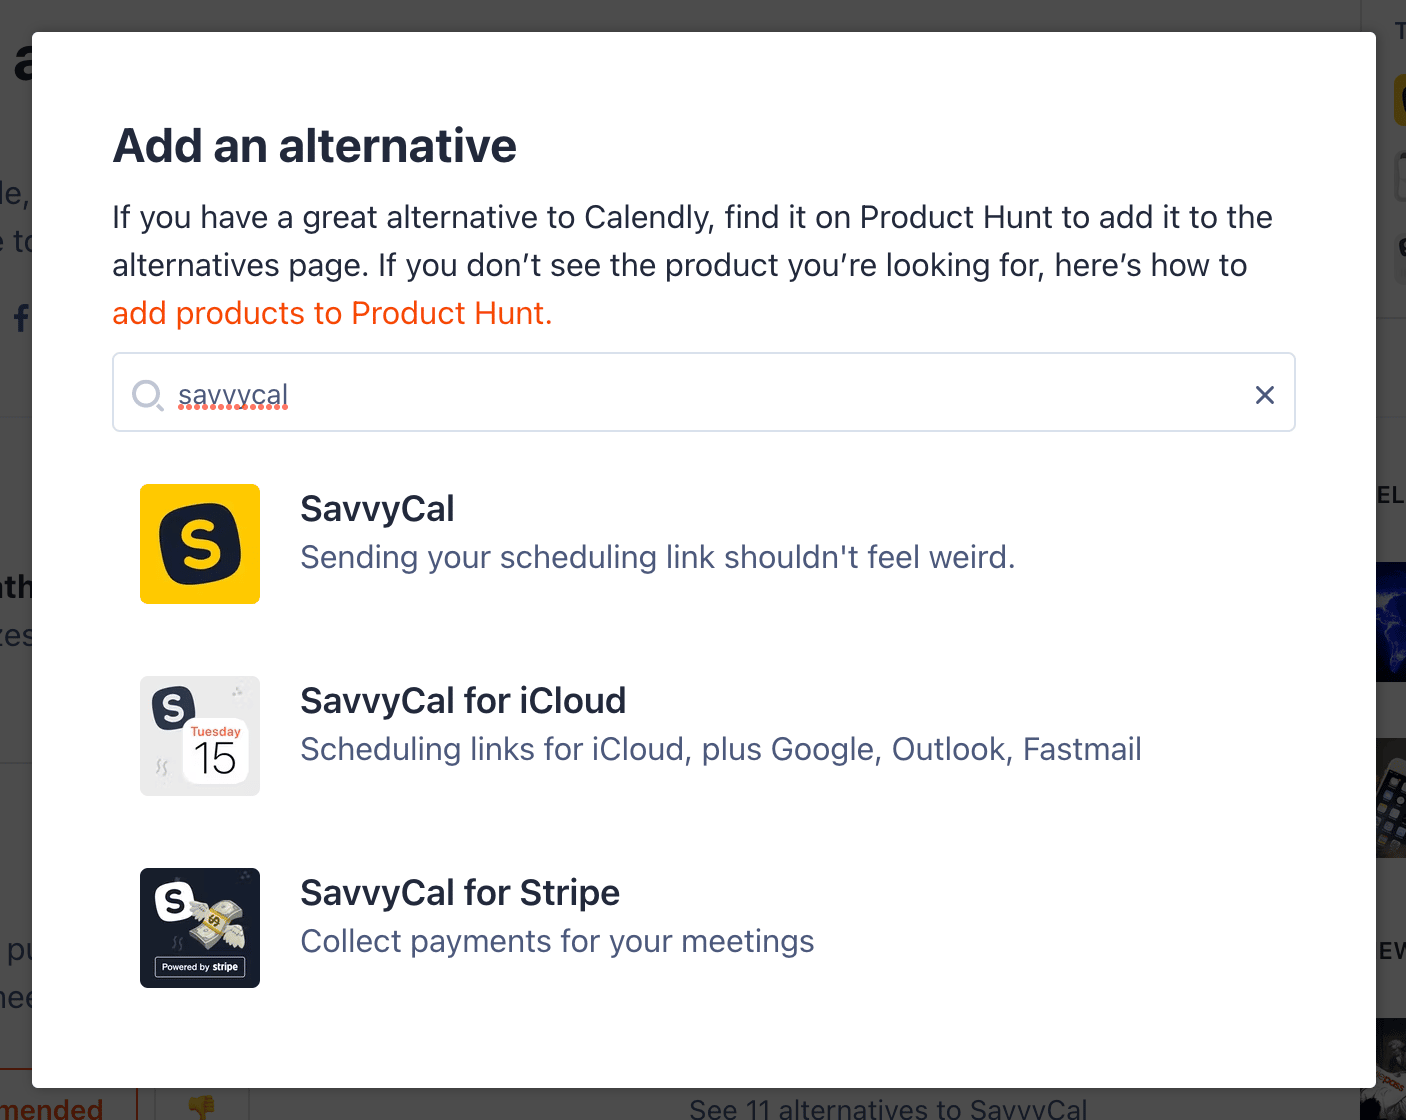
Task: Open the 'add products to Product Hunt' link
Action: point(332,314)
